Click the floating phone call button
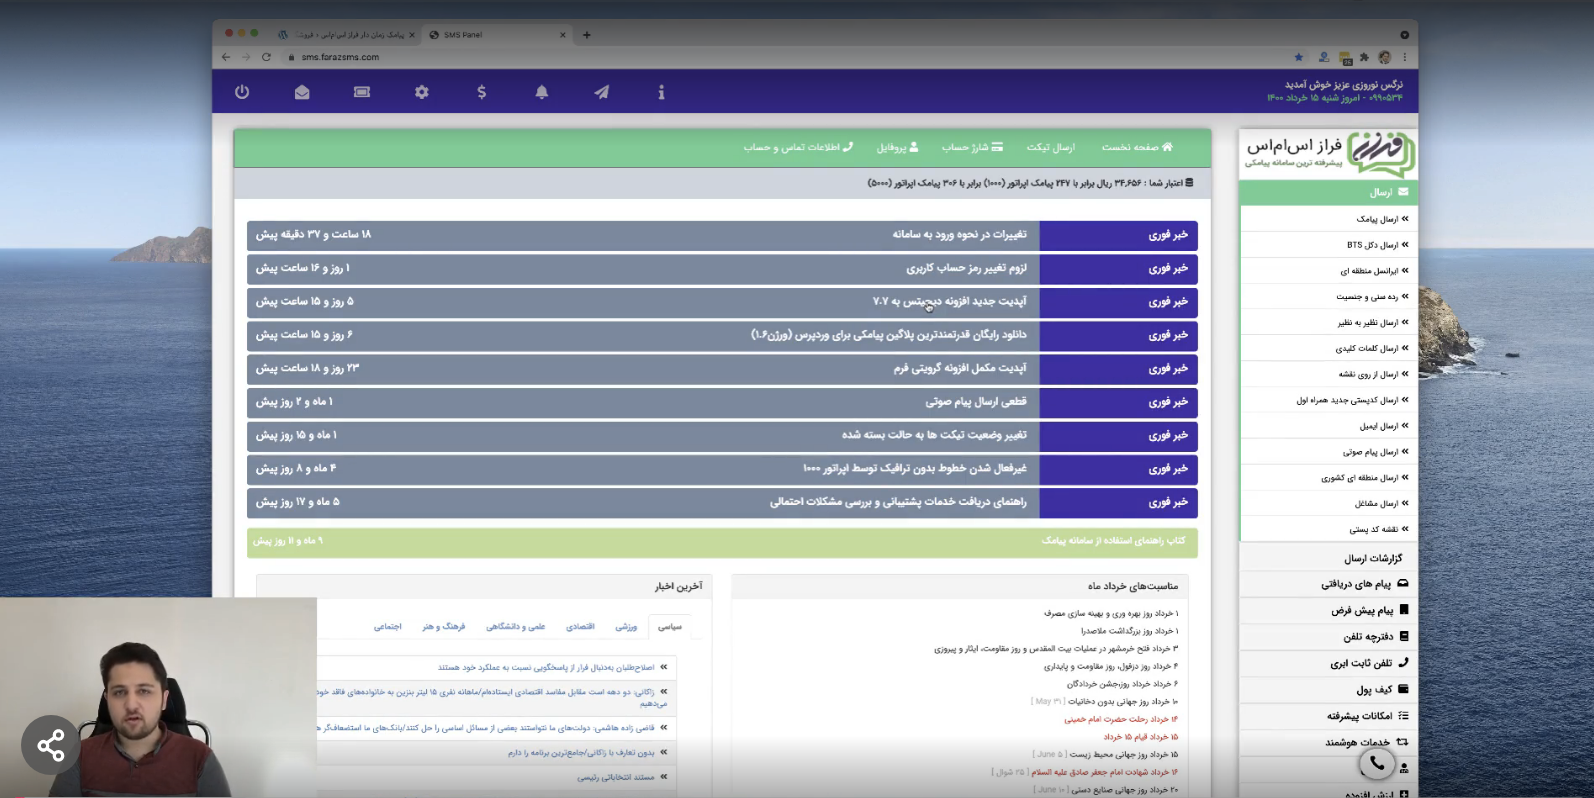Image resolution: width=1594 pixels, height=798 pixels. pyautogui.click(x=1377, y=764)
